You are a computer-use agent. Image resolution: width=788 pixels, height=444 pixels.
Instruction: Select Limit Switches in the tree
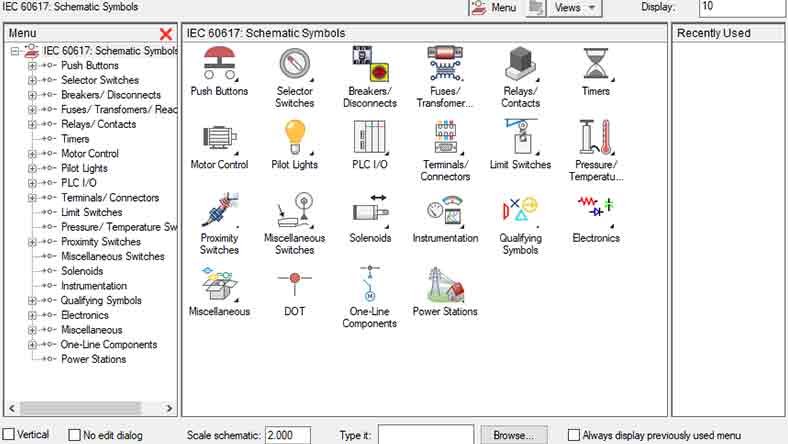coord(91,212)
